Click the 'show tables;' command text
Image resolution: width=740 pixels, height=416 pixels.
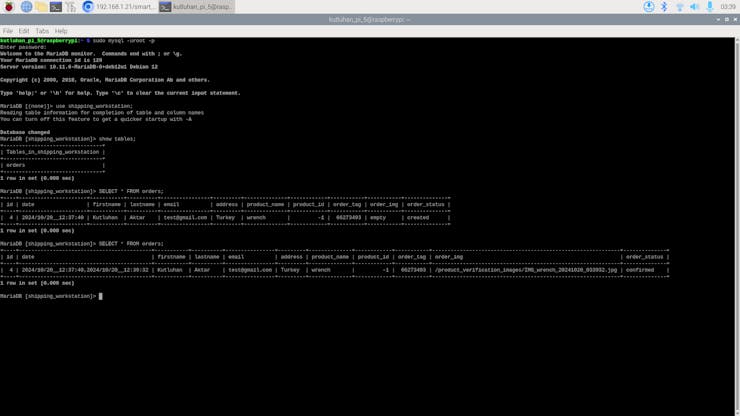click(117, 139)
